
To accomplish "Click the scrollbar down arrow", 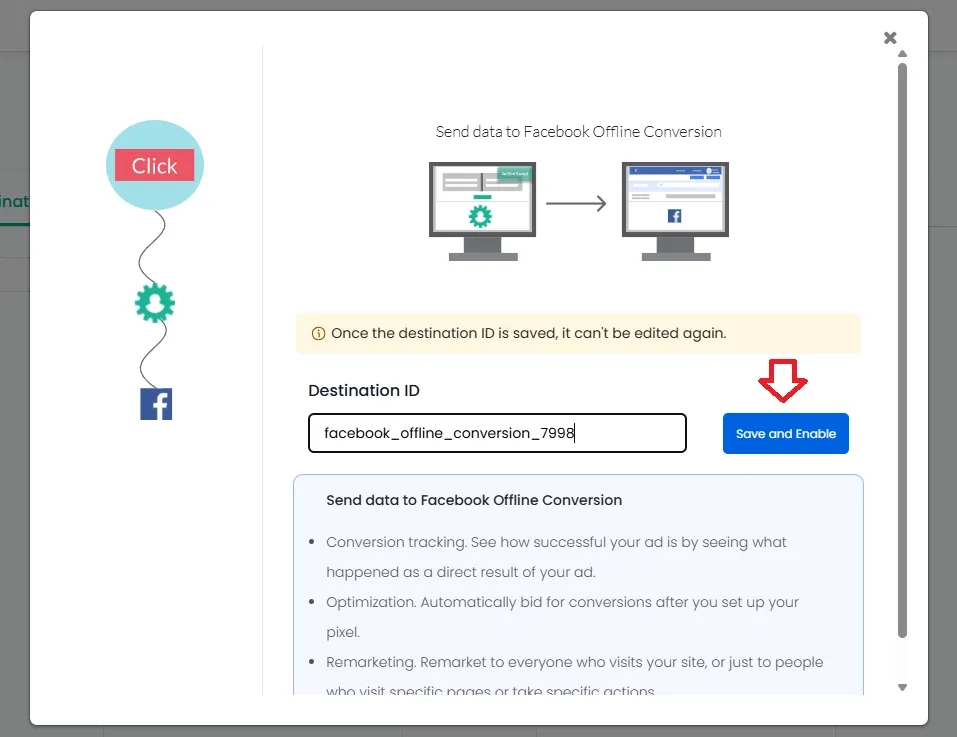I will tap(902, 688).
